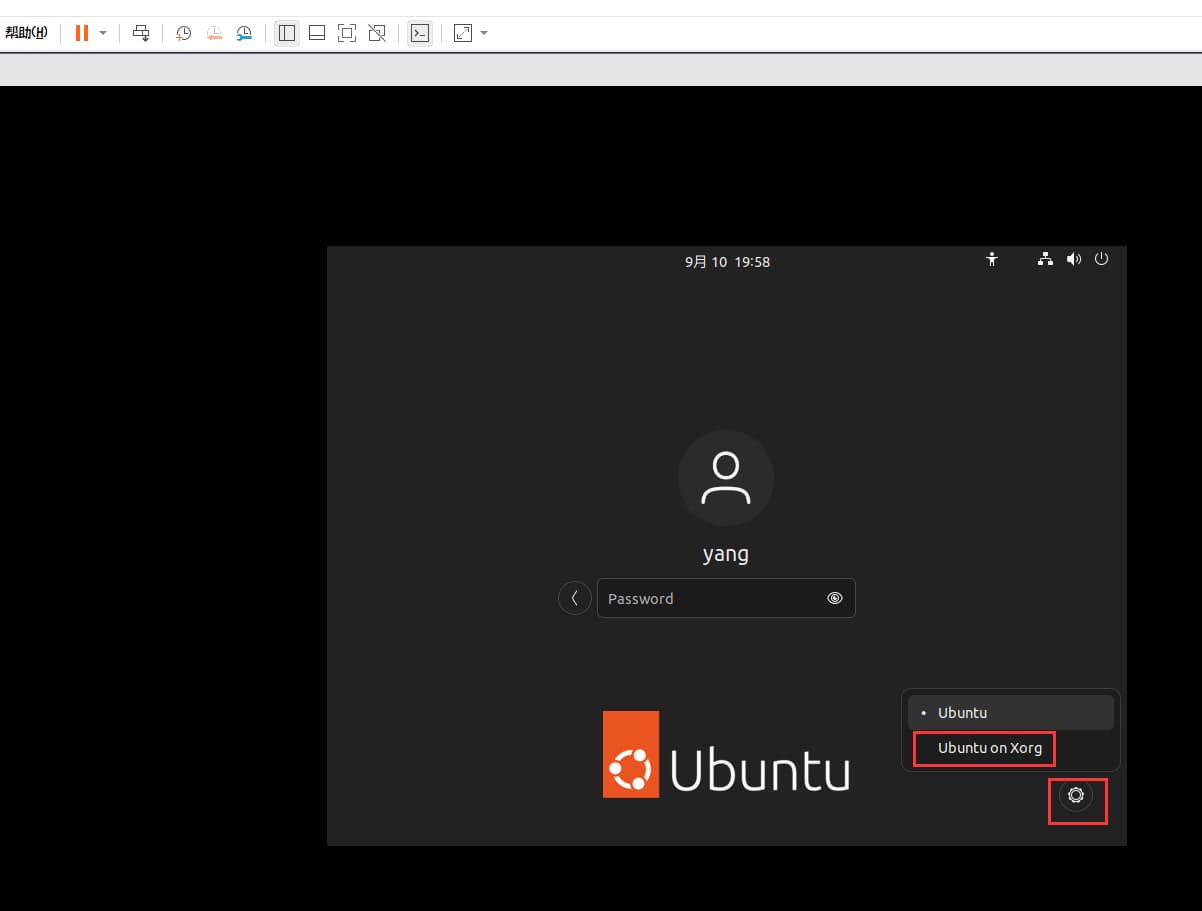Image resolution: width=1202 pixels, height=911 pixels.
Task: Expand the stretch display dropdown arrow
Action: point(484,33)
